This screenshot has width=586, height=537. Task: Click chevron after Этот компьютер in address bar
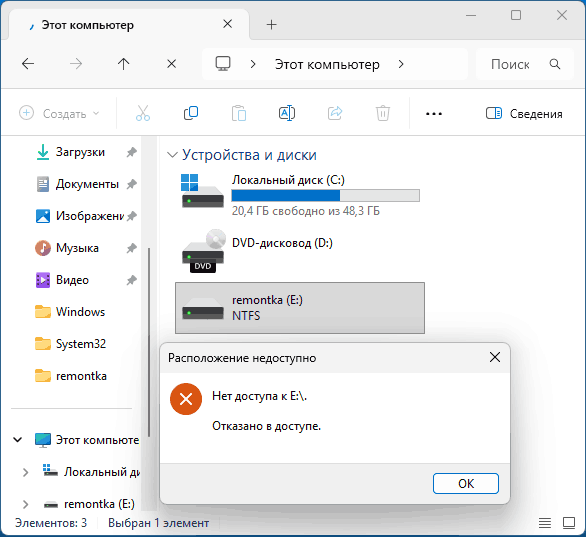click(x=401, y=64)
